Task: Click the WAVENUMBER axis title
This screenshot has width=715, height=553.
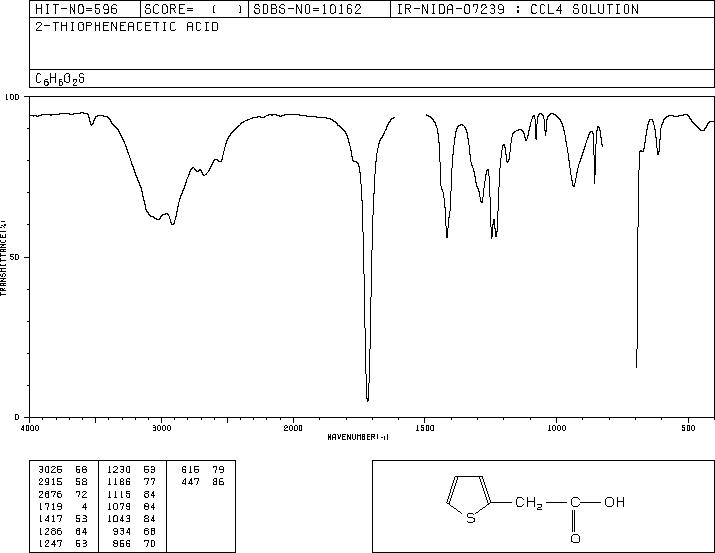Action: tap(358, 437)
